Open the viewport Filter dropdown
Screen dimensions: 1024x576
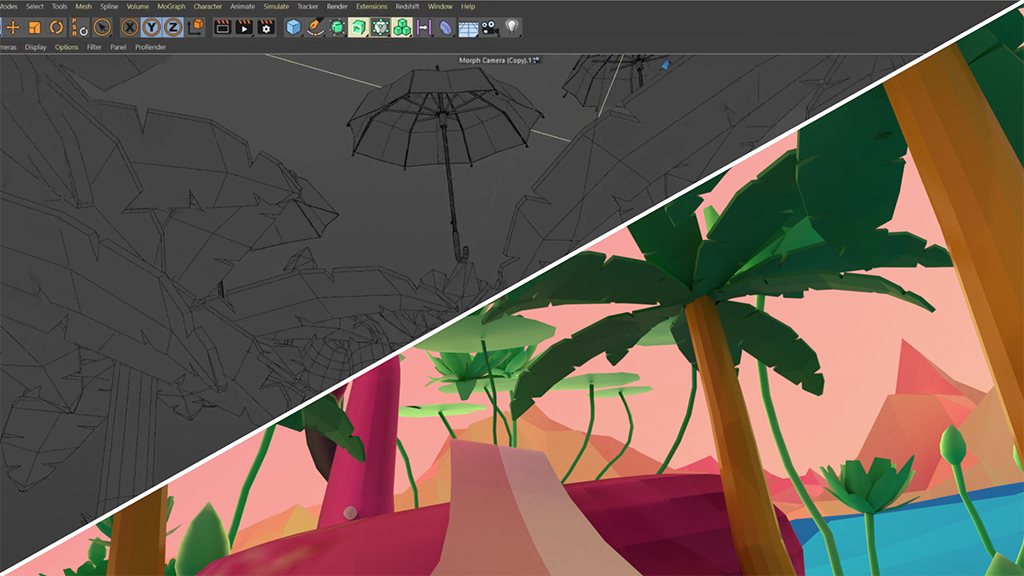tap(94, 47)
